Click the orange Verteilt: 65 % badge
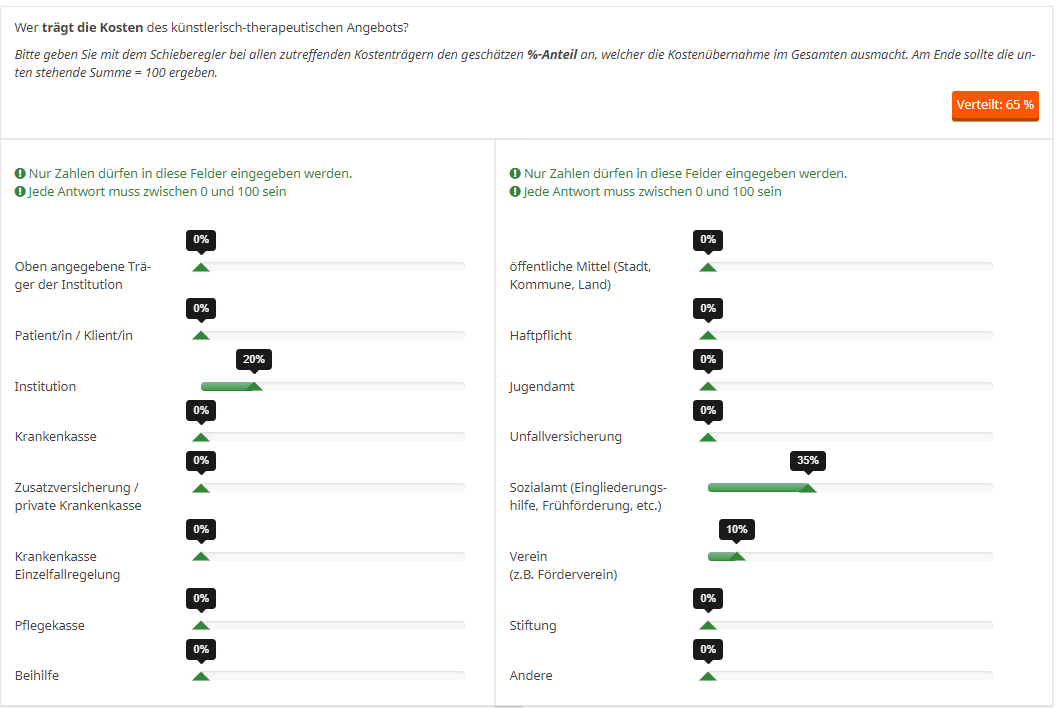This screenshot has width=1060, height=708. point(995,105)
